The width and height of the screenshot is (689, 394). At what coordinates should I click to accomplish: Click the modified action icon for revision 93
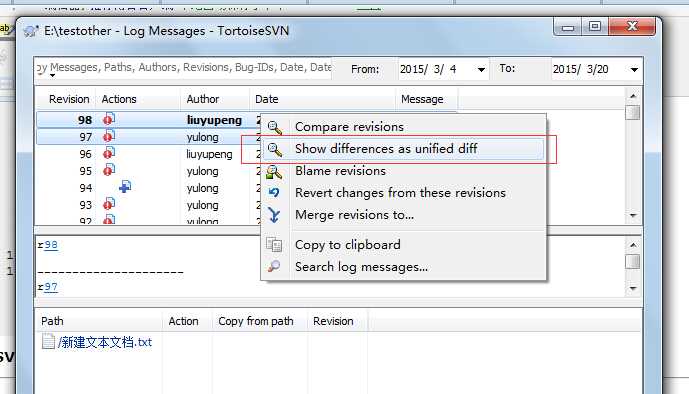(109, 204)
